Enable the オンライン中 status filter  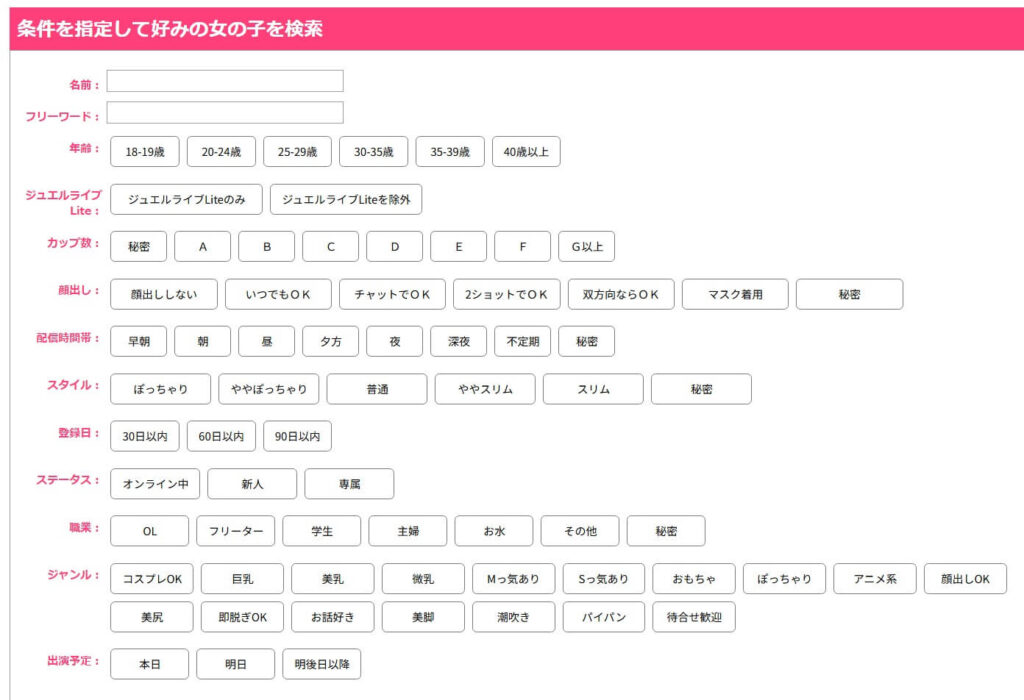[x=155, y=484]
